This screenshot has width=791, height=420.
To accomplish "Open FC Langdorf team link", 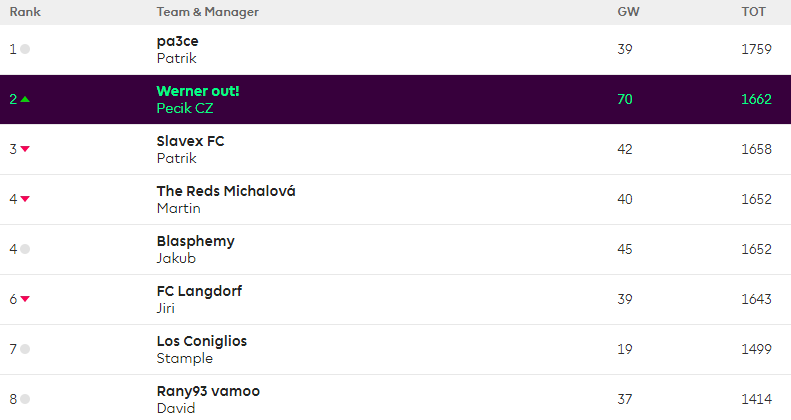I will click(x=199, y=291).
